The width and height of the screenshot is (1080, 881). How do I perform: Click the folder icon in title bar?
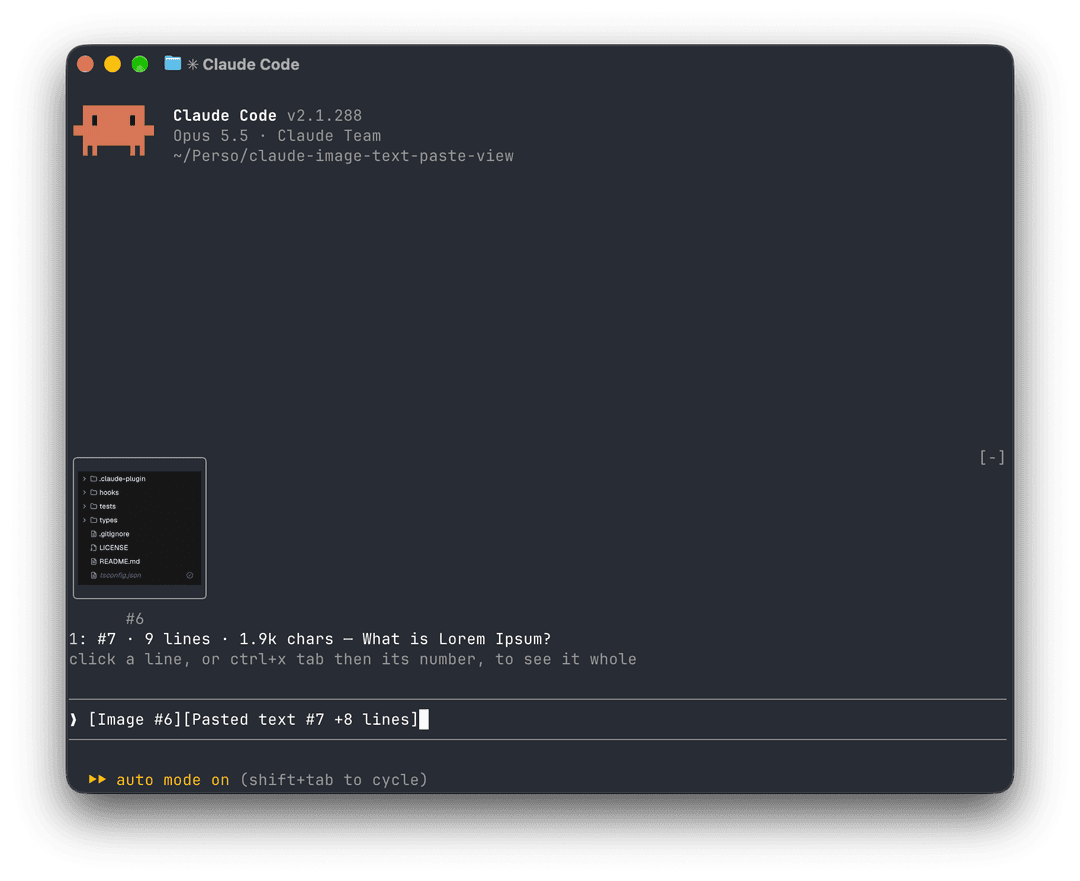pyautogui.click(x=173, y=63)
